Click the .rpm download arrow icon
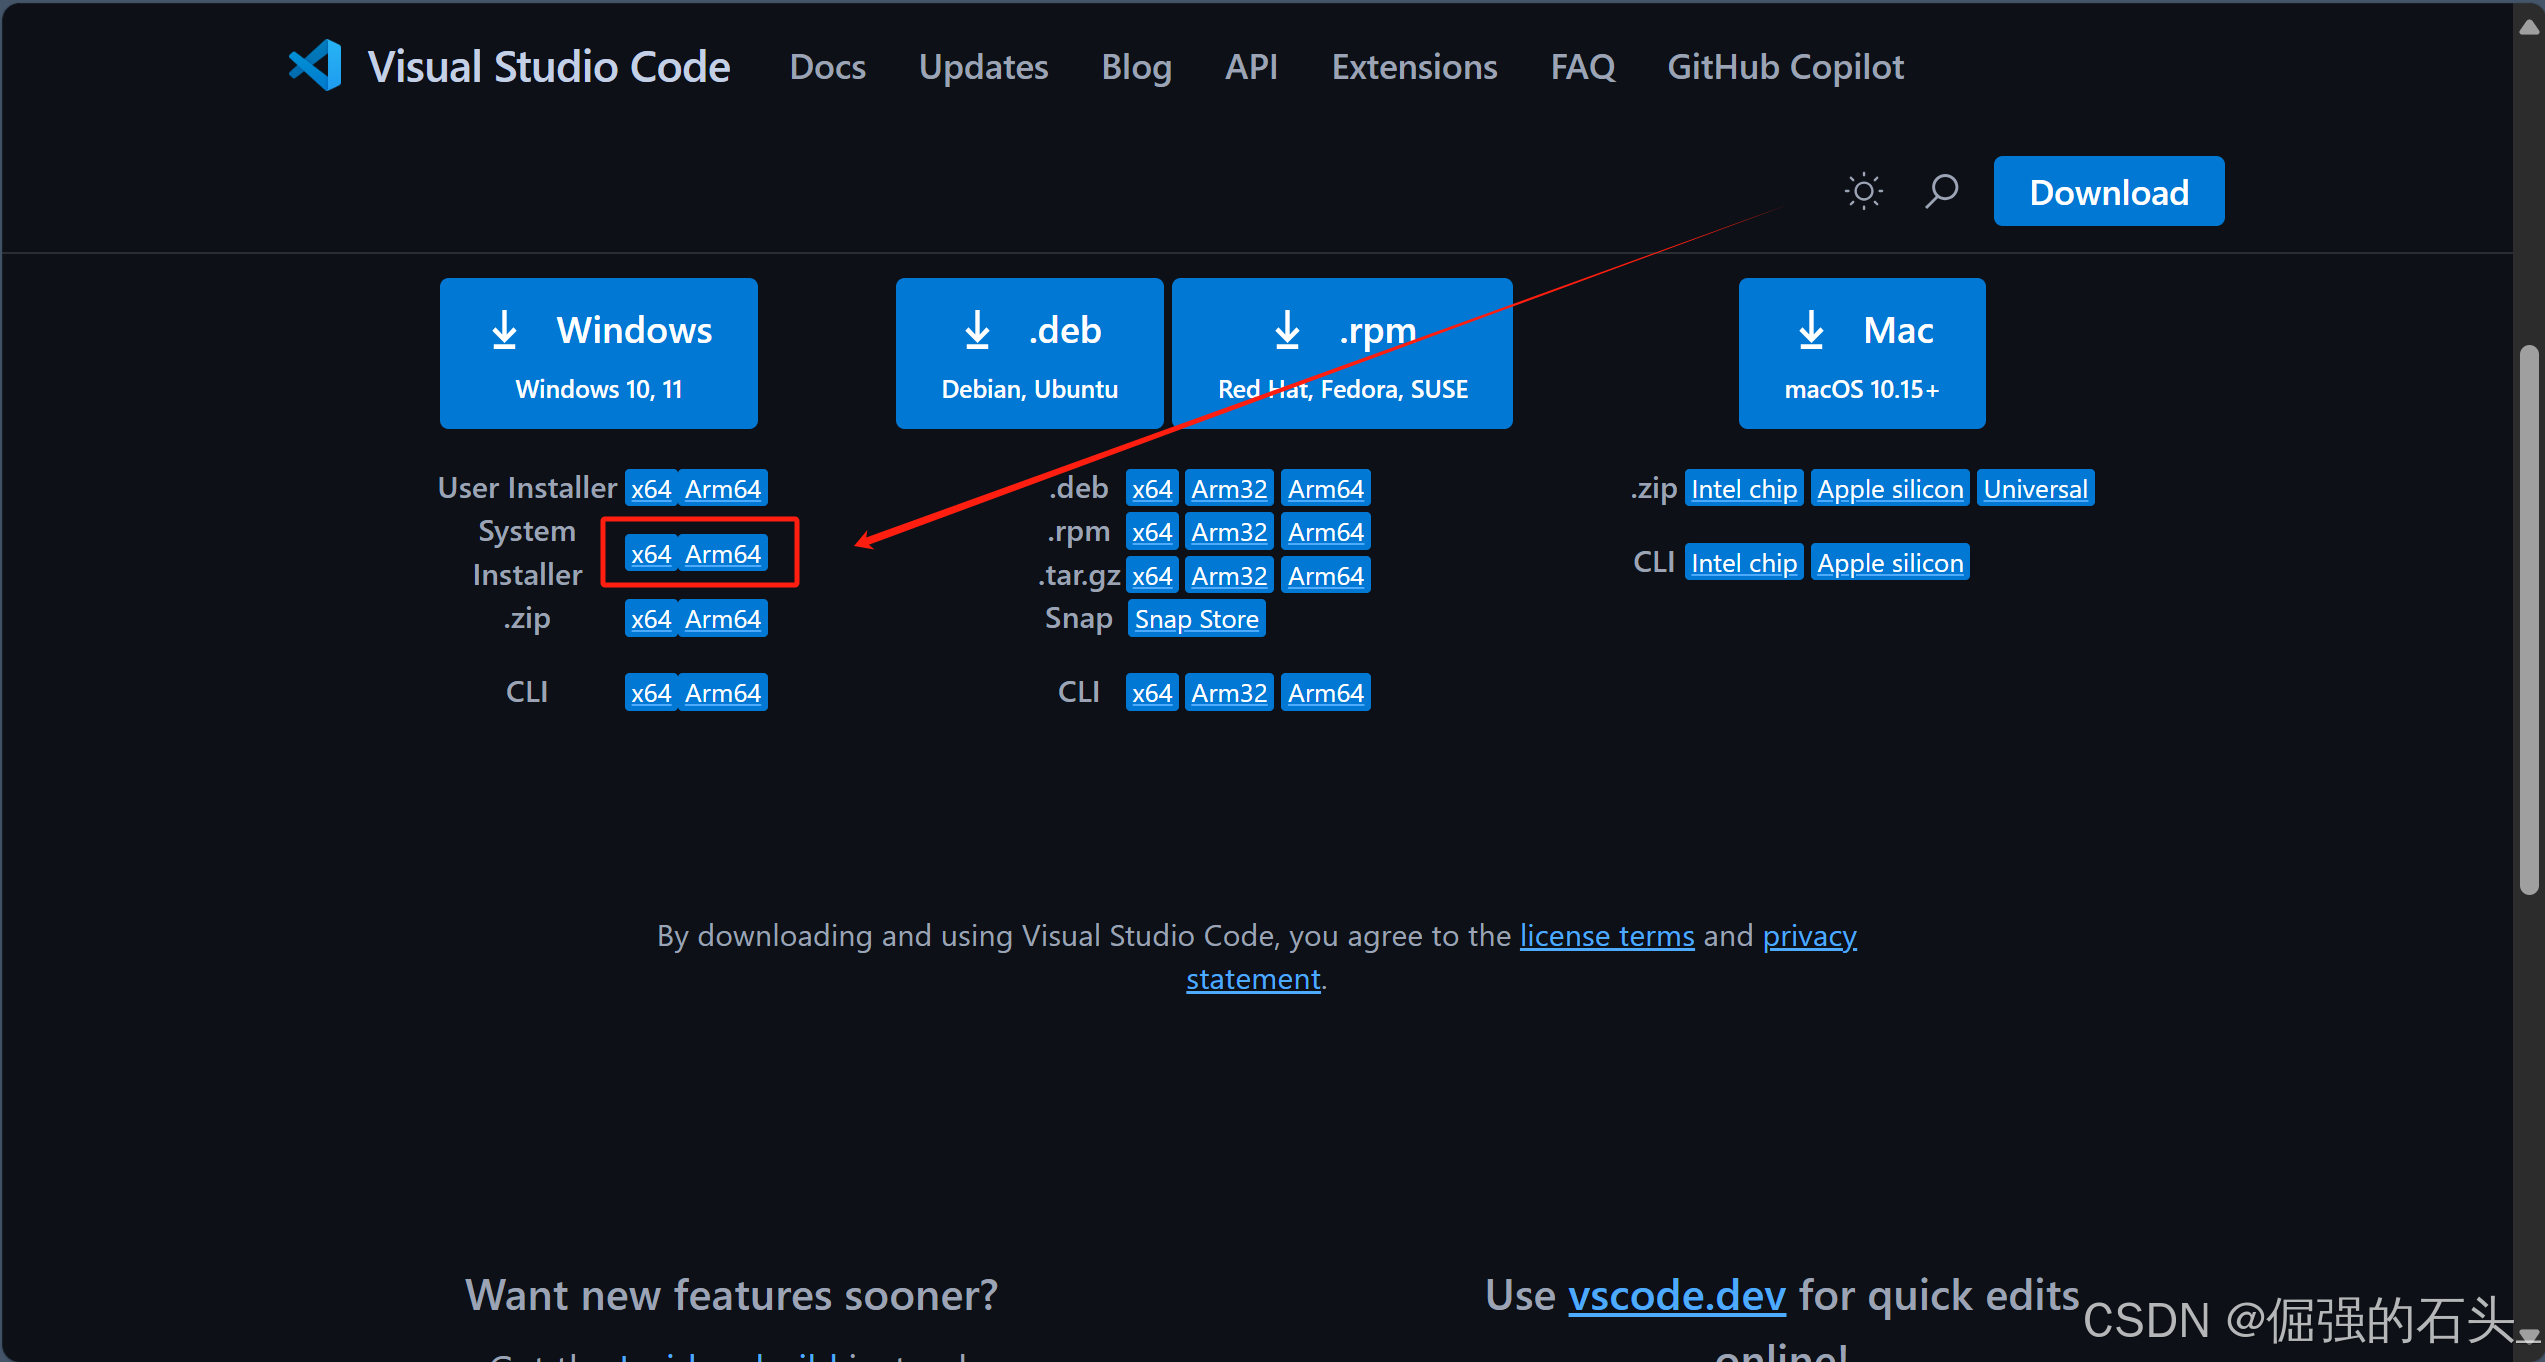Screen dimensions: 2545x1362 click(x=1287, y=330)
